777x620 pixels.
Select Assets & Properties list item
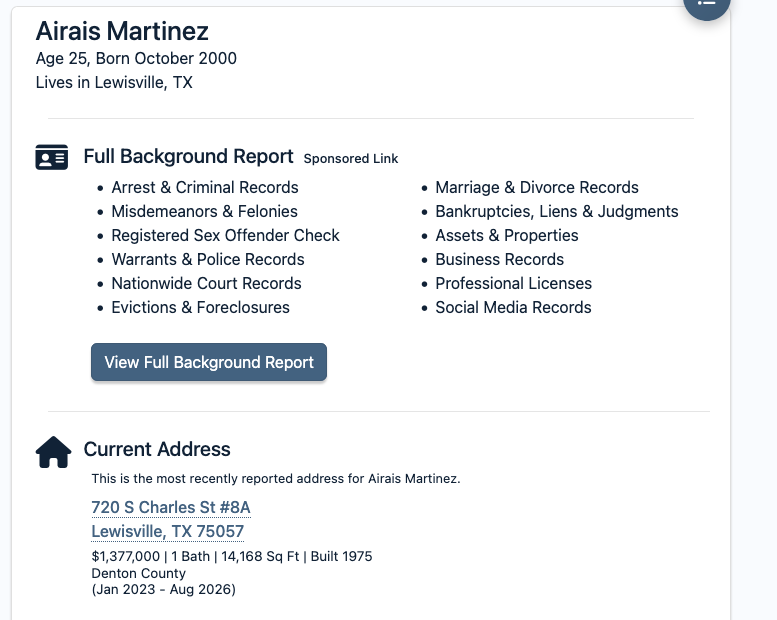[506, 235]
